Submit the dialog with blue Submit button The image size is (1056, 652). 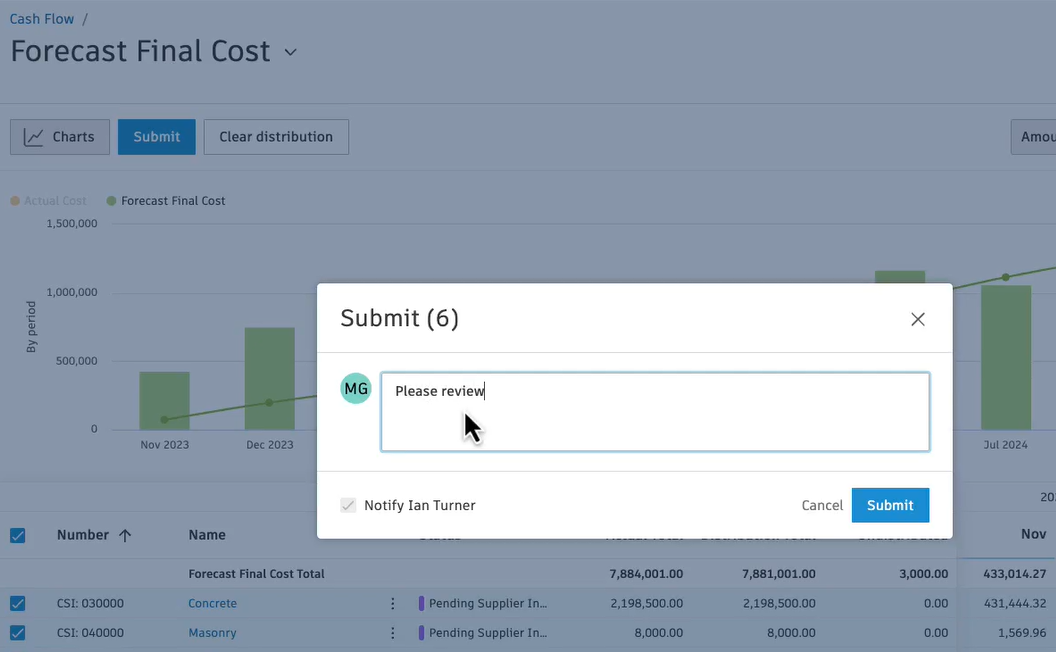[x=890, y=505]
